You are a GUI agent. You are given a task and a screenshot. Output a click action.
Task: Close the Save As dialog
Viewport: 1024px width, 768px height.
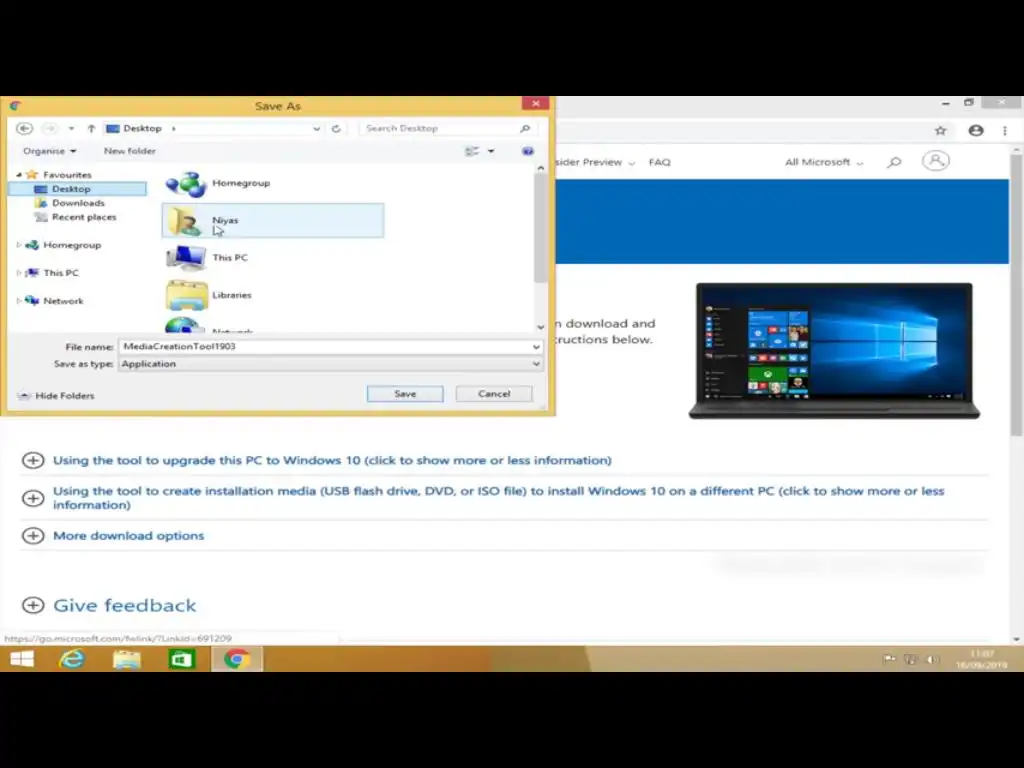pyautogui.click(x=536, y=104)
